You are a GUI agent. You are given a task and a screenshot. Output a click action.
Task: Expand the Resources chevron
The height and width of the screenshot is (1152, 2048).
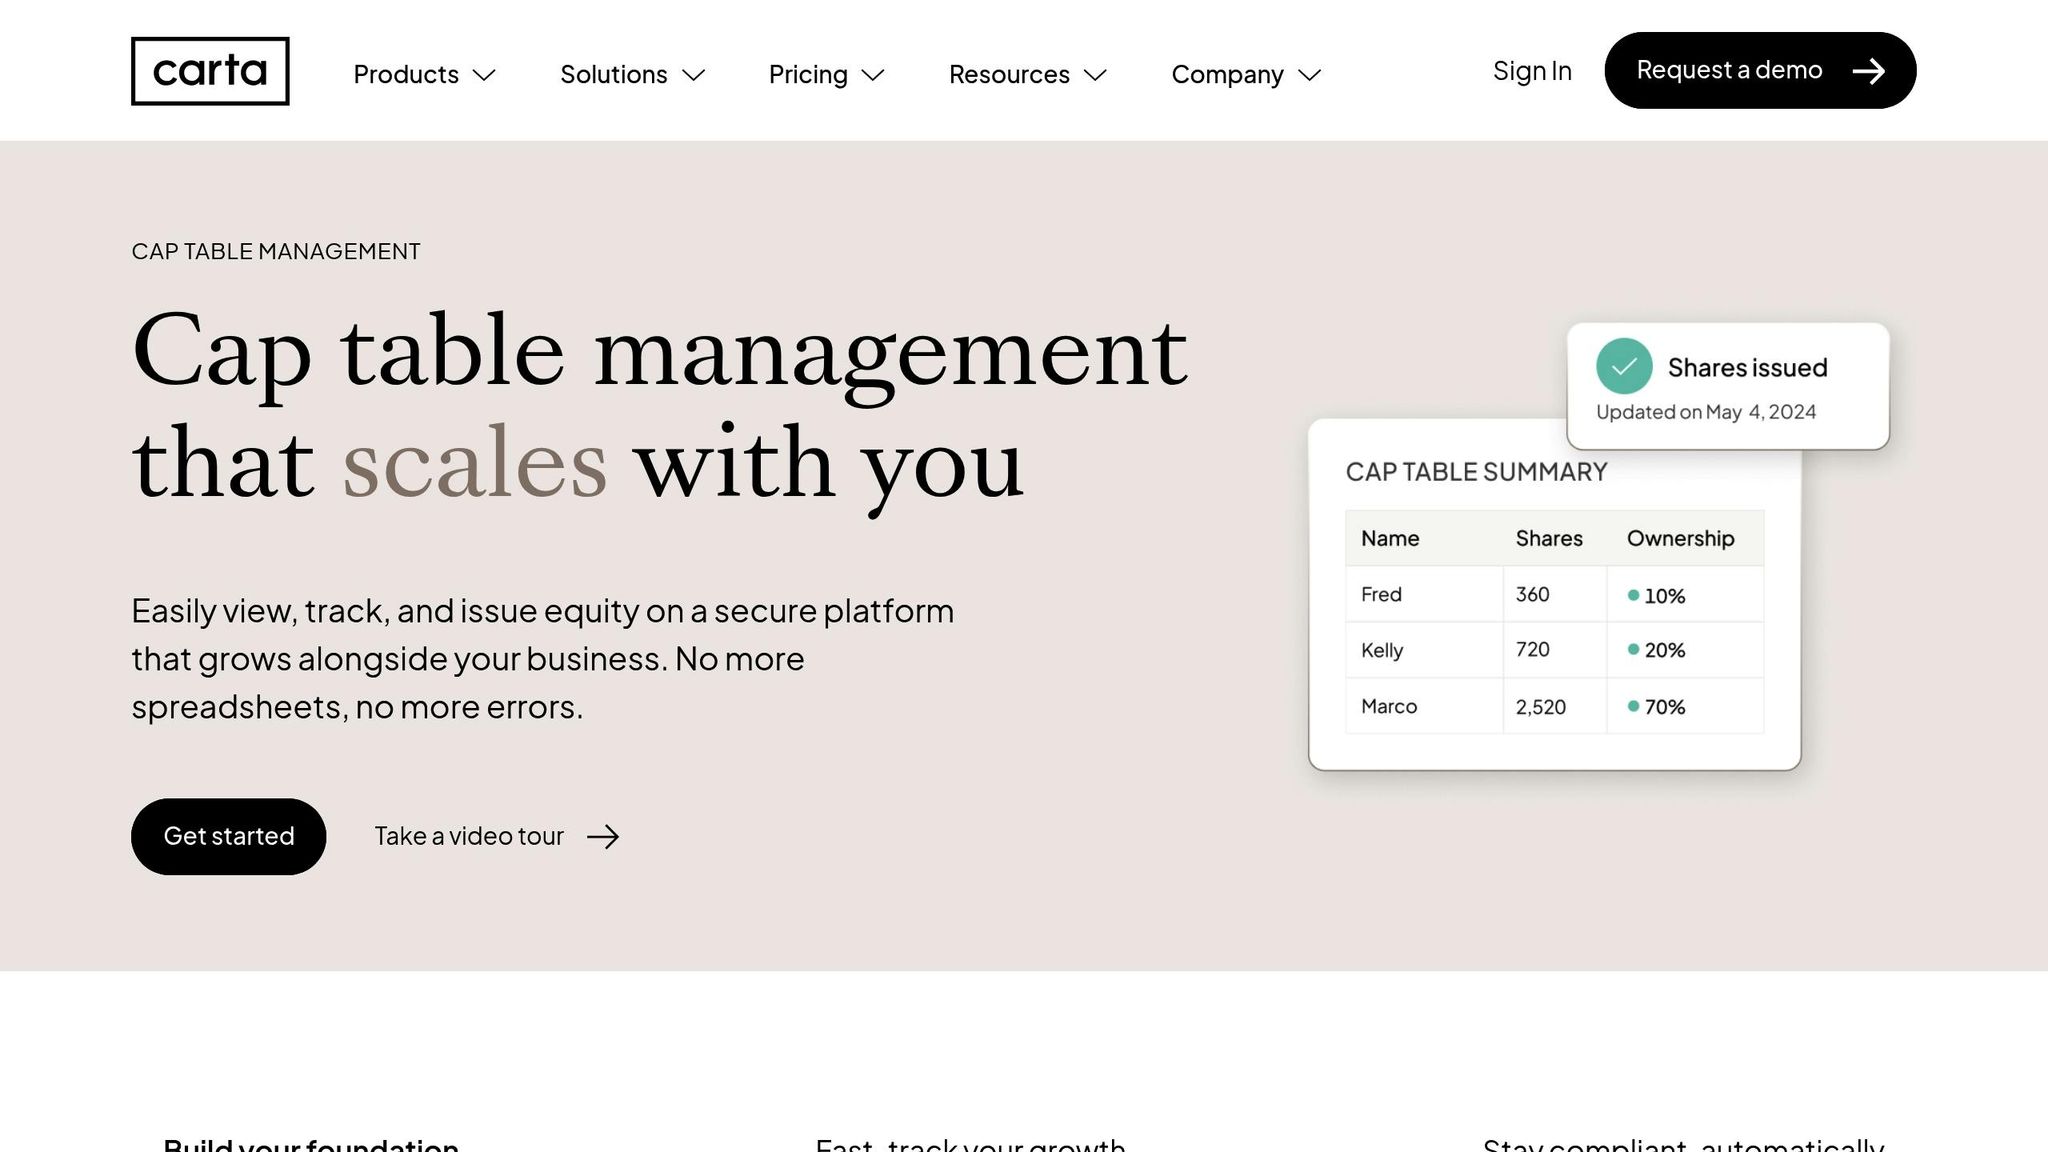click(x=1095, y=75)
